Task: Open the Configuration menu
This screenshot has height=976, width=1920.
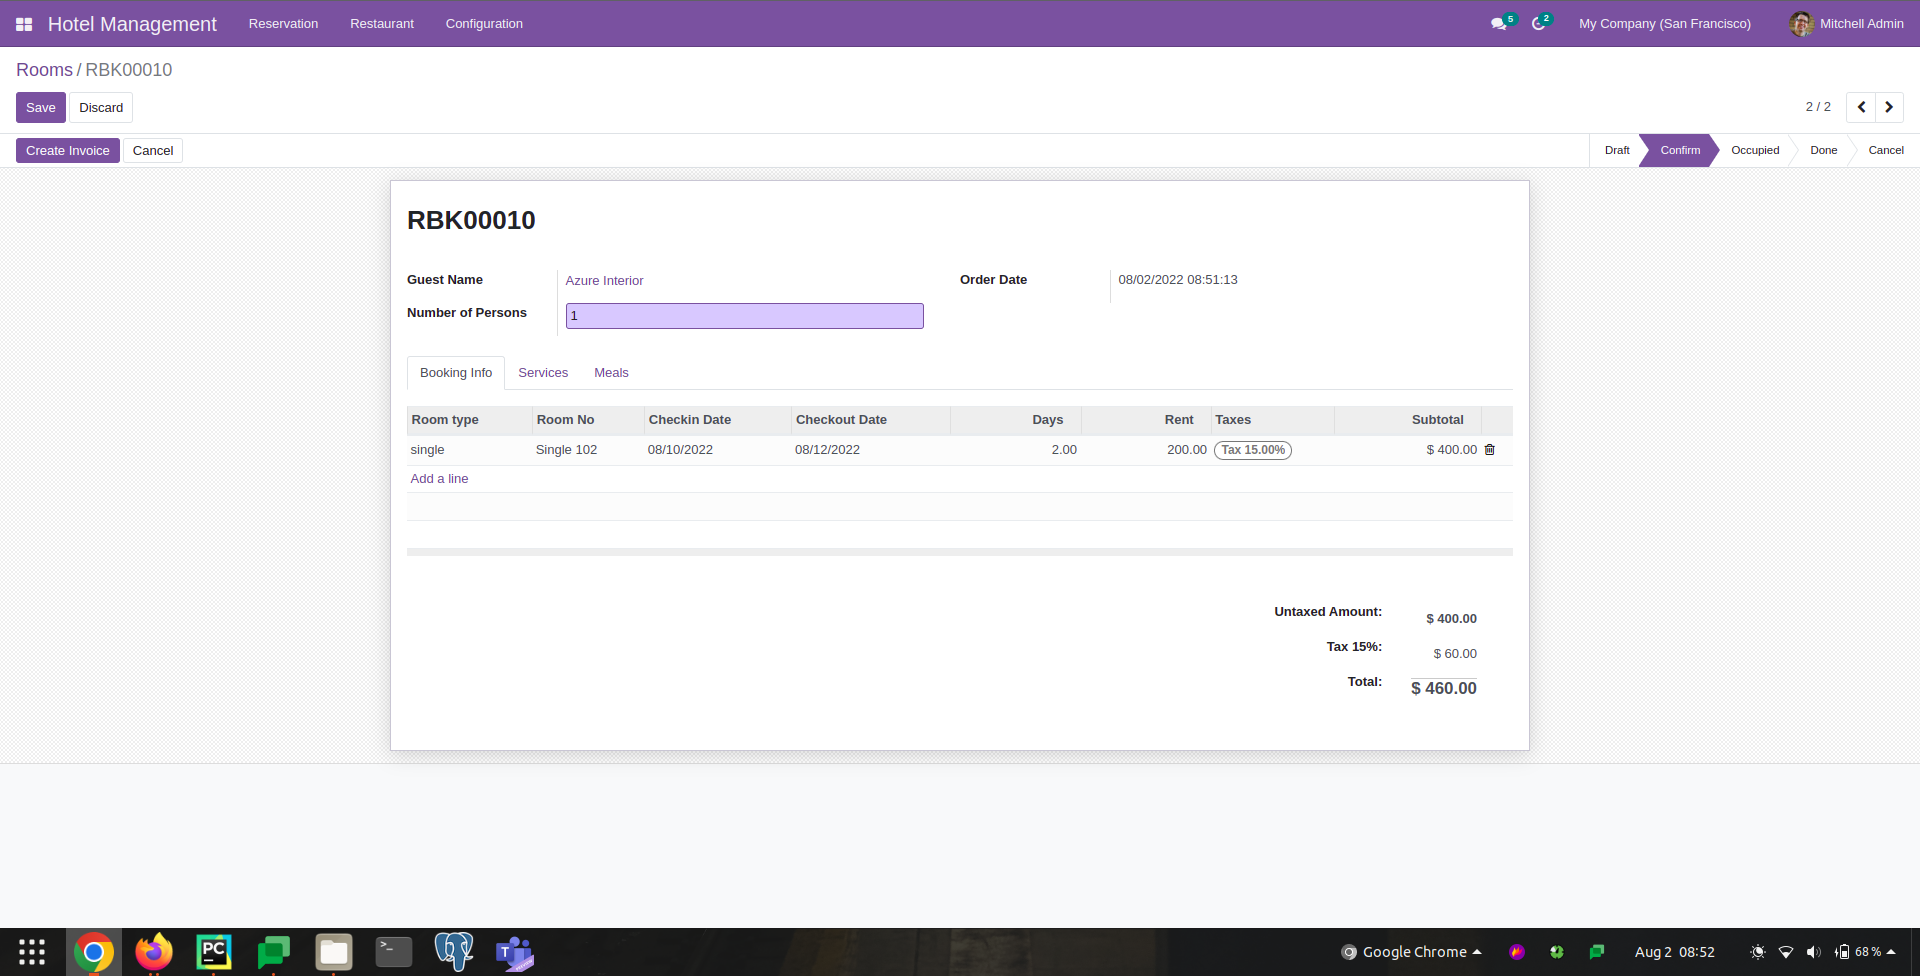Action: point(484,24)
